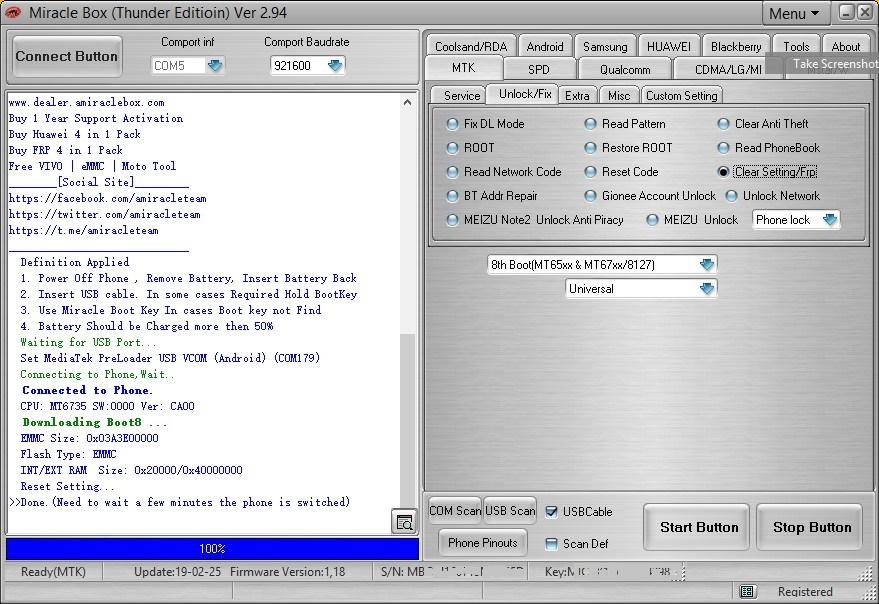Click the 'Connected to Phone.' log line
This screenshot has width=879, height=604.
pos(87,390)
